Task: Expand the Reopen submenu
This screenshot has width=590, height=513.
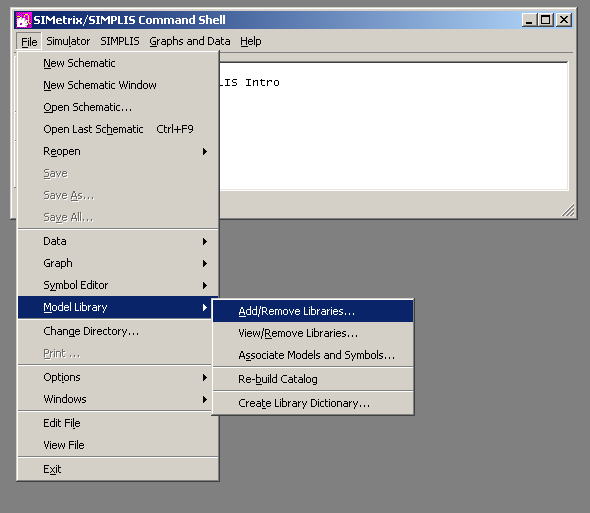Action: point(118,151)
